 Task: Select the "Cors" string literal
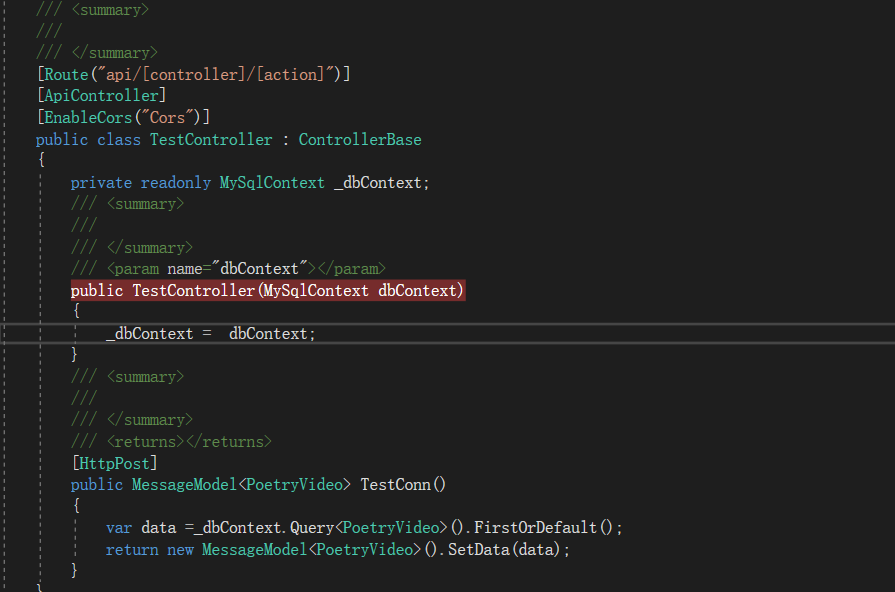(x=167, y=118)
